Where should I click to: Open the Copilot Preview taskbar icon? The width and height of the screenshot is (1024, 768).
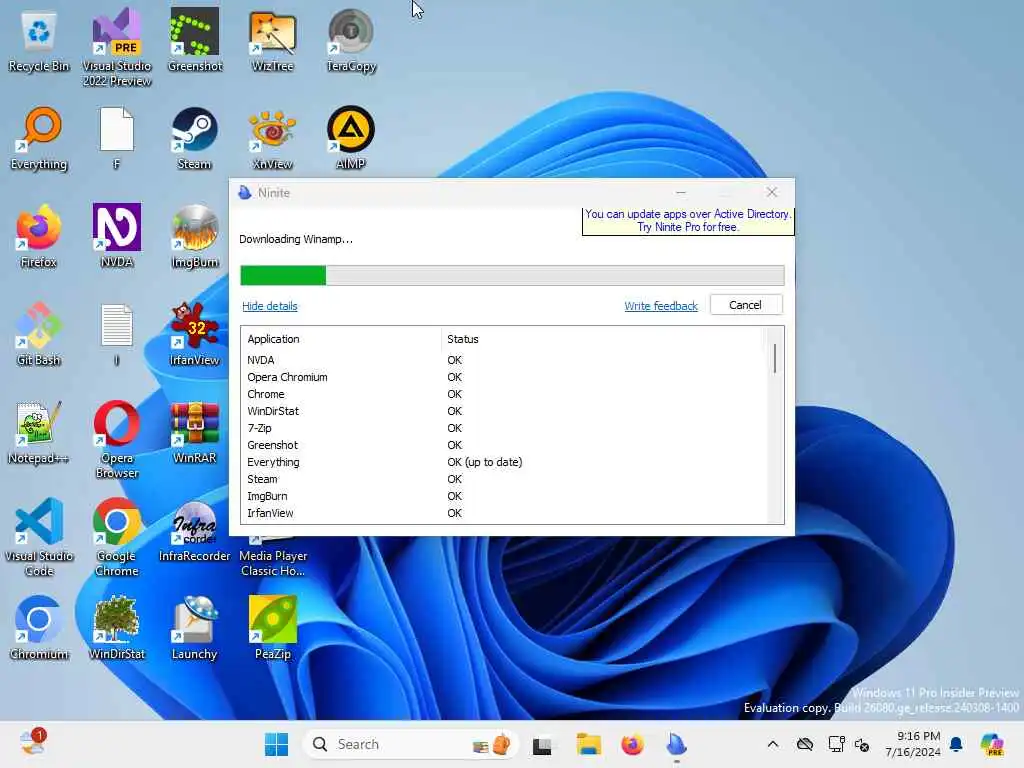[993, 744]
